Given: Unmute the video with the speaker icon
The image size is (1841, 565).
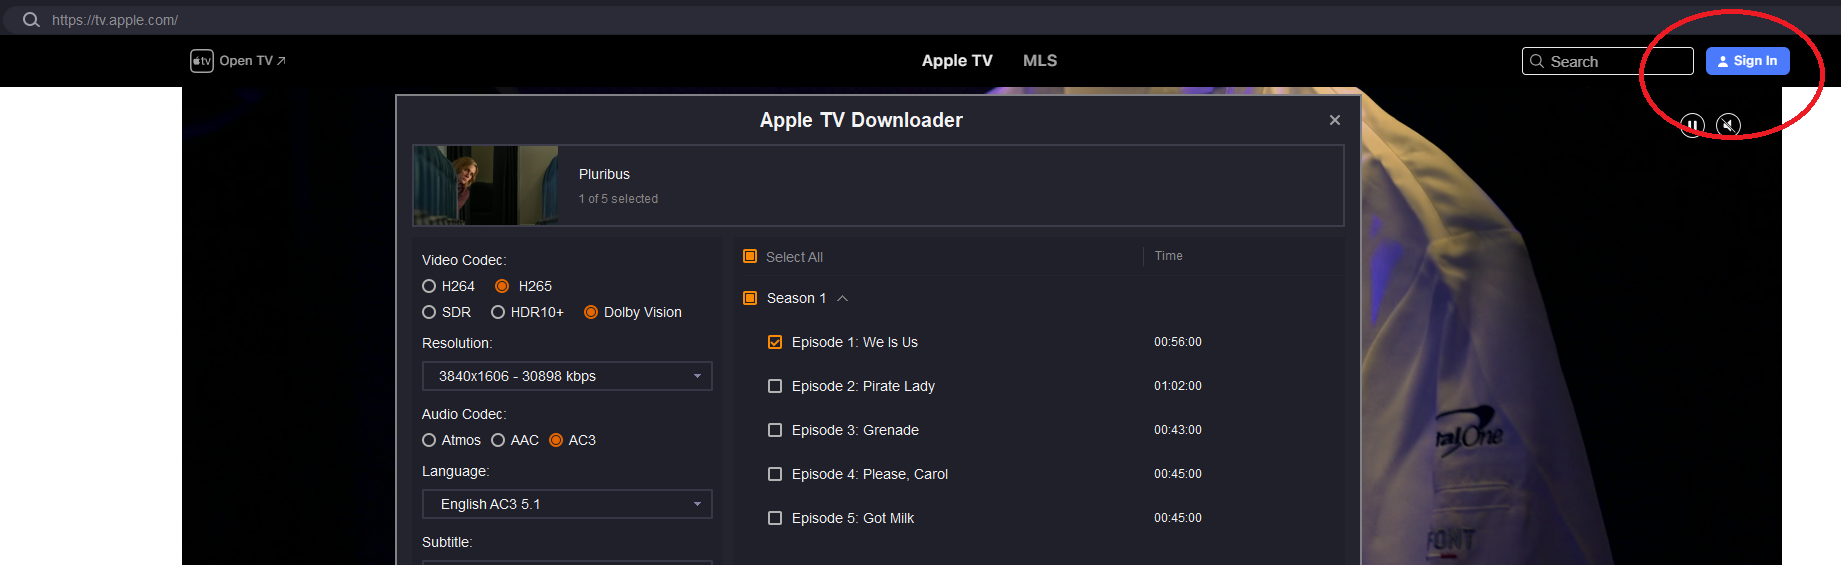Looking at the screenshot, I should [x=1729, y=125].
